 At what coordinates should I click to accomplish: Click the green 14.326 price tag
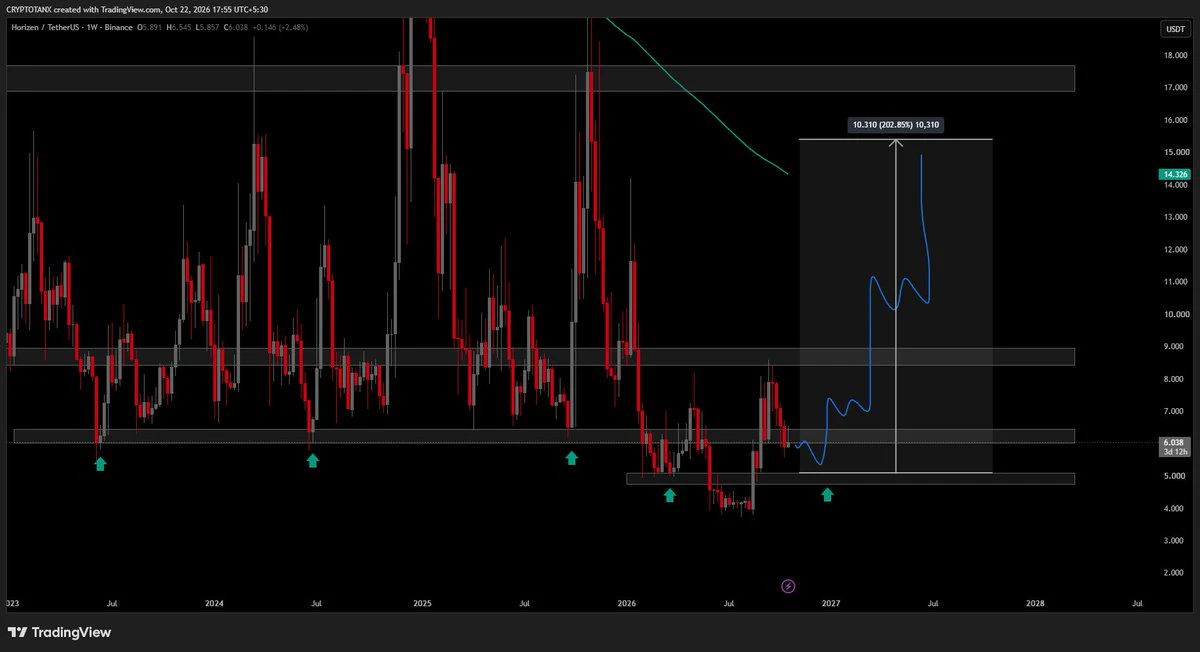(x=1174, y=174)
